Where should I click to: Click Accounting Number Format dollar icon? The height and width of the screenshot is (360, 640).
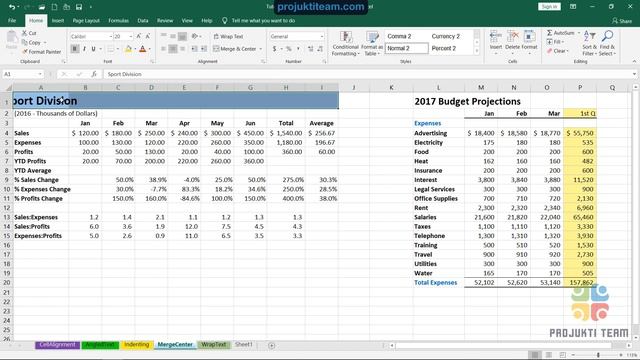(x=274, y=49)
